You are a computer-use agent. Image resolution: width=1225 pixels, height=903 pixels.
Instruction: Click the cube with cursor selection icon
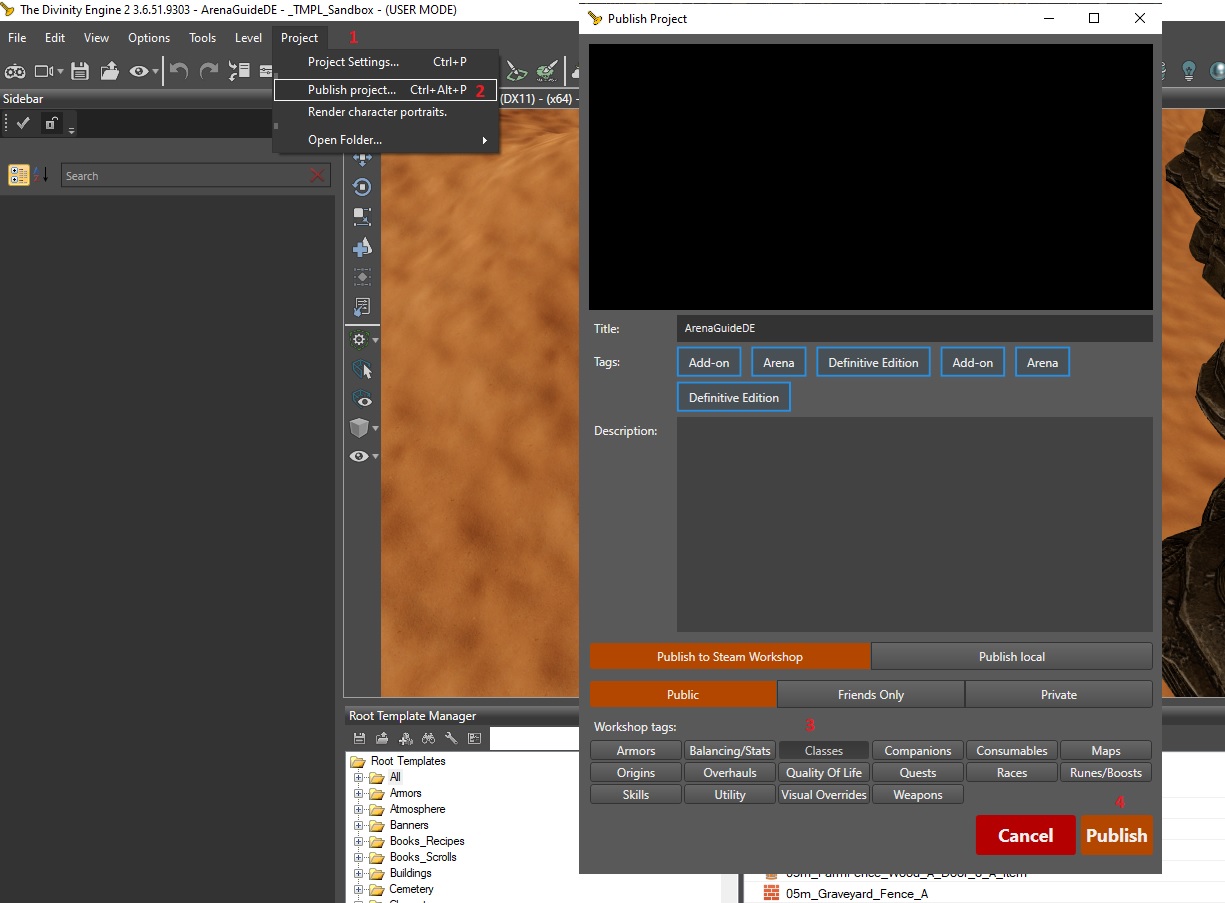pos(362,370)
